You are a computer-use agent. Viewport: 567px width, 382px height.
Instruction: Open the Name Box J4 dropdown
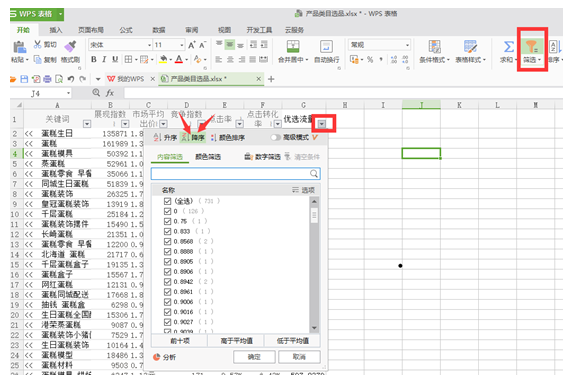click(68, 93)
